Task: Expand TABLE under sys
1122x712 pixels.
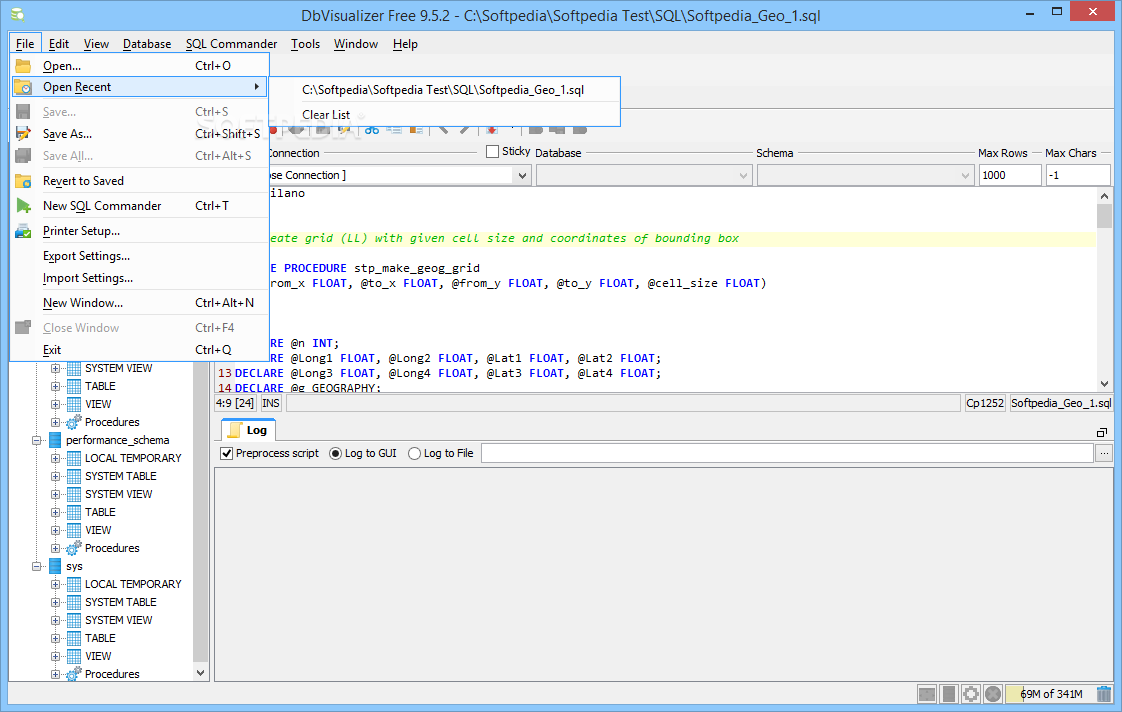Action: (x=55, y=638)
